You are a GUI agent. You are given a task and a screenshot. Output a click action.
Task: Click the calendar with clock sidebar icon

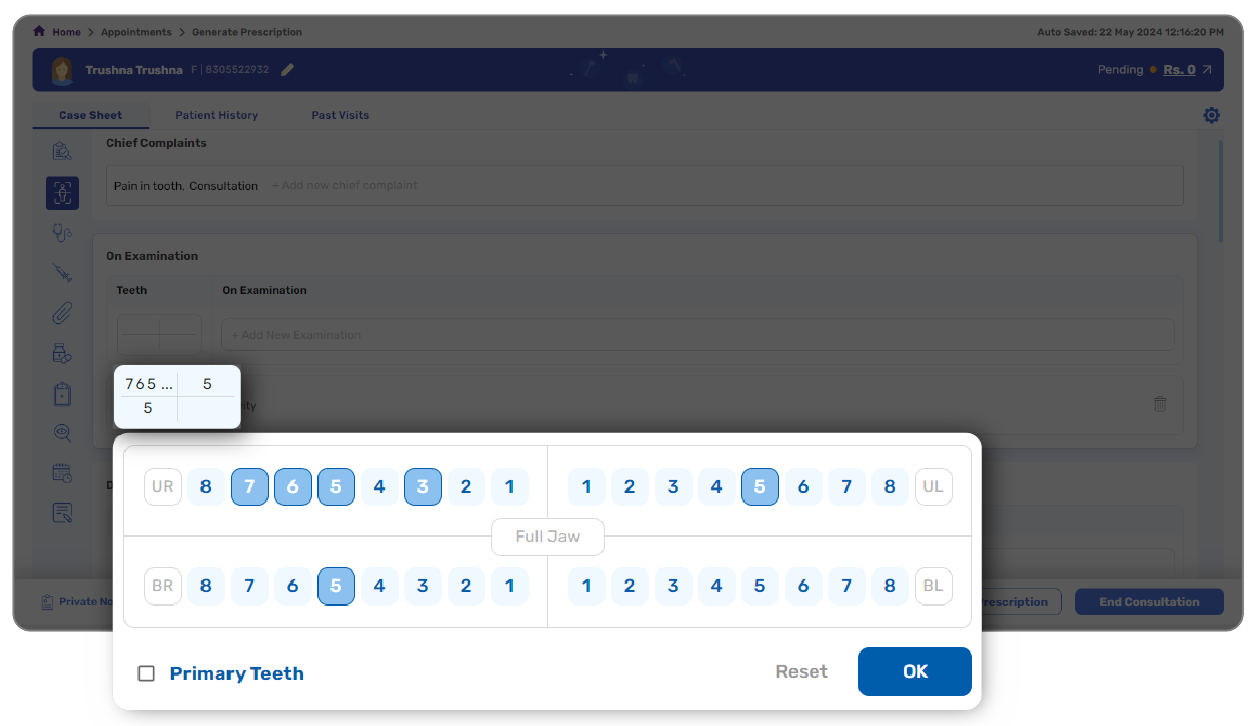62,473
